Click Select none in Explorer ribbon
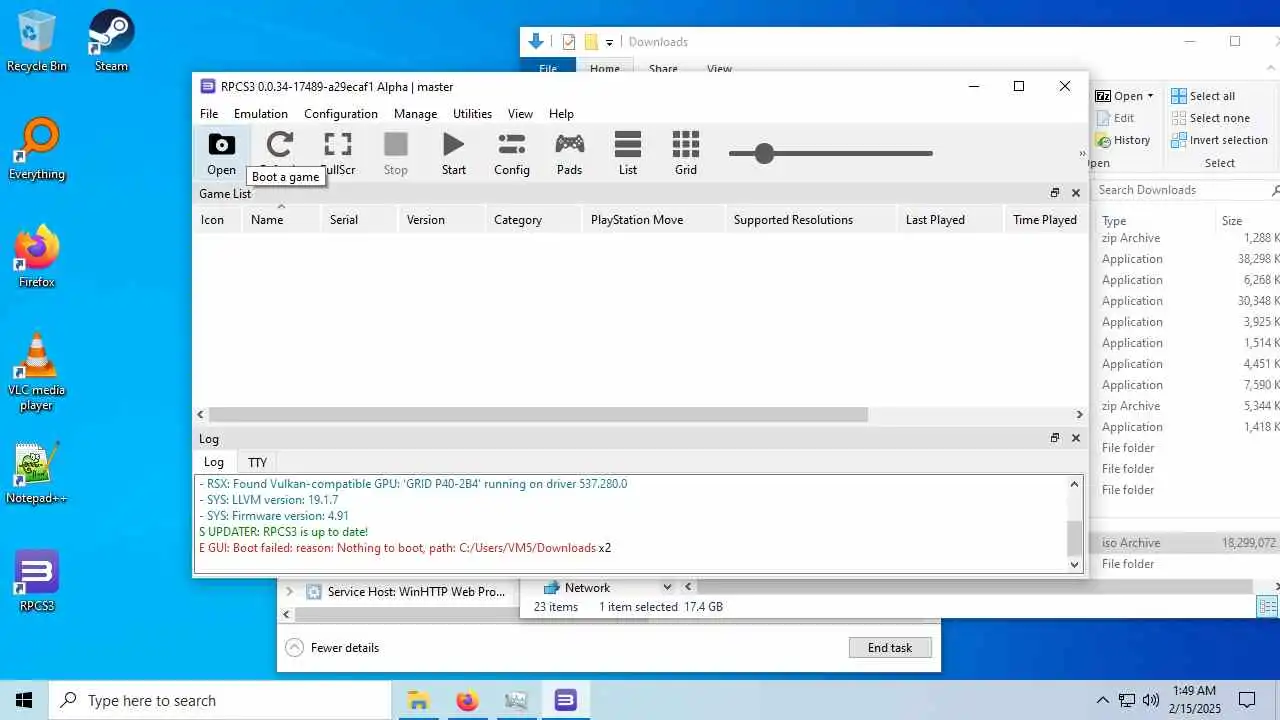This screenshot has height=720, width=1280. [x=1209, y=118]
